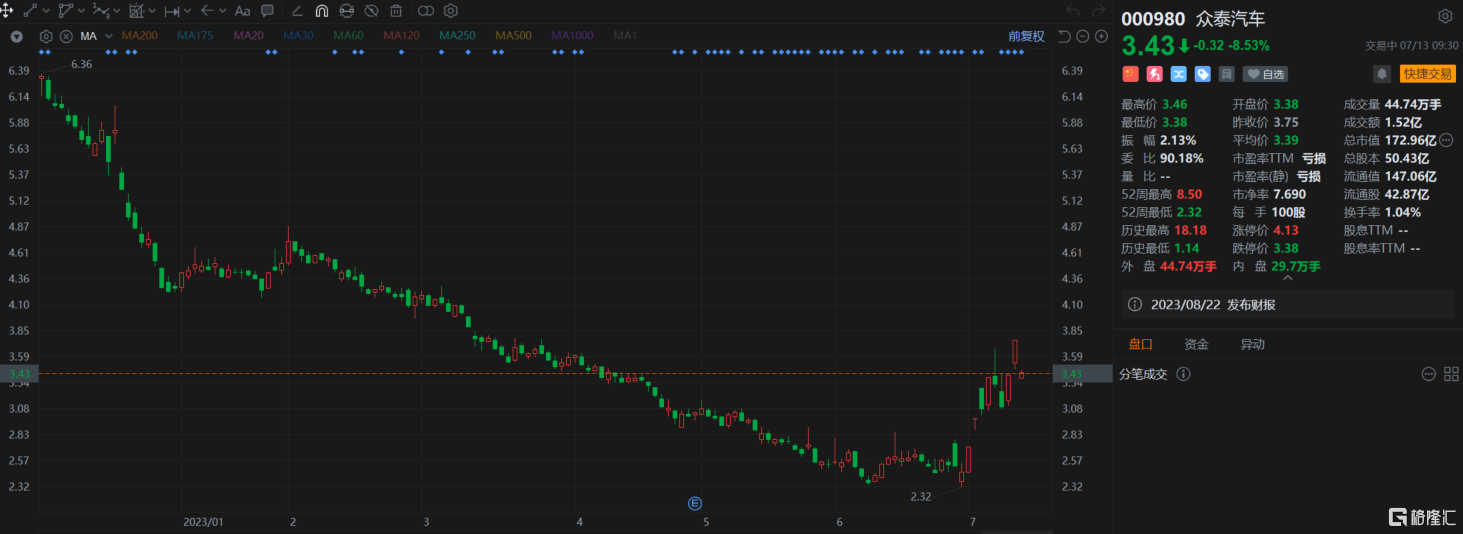Zoom out chart with minus circle
Image resolution: width=1463 pixels, height=534 pixels.
pos(1083,36)
